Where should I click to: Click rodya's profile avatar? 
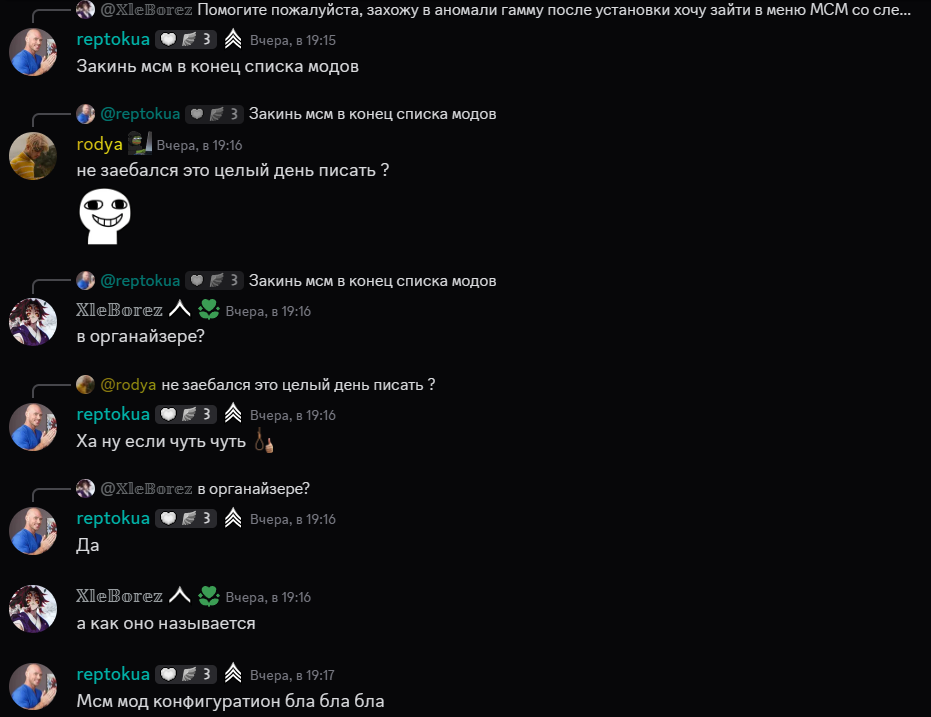[33, 156]
